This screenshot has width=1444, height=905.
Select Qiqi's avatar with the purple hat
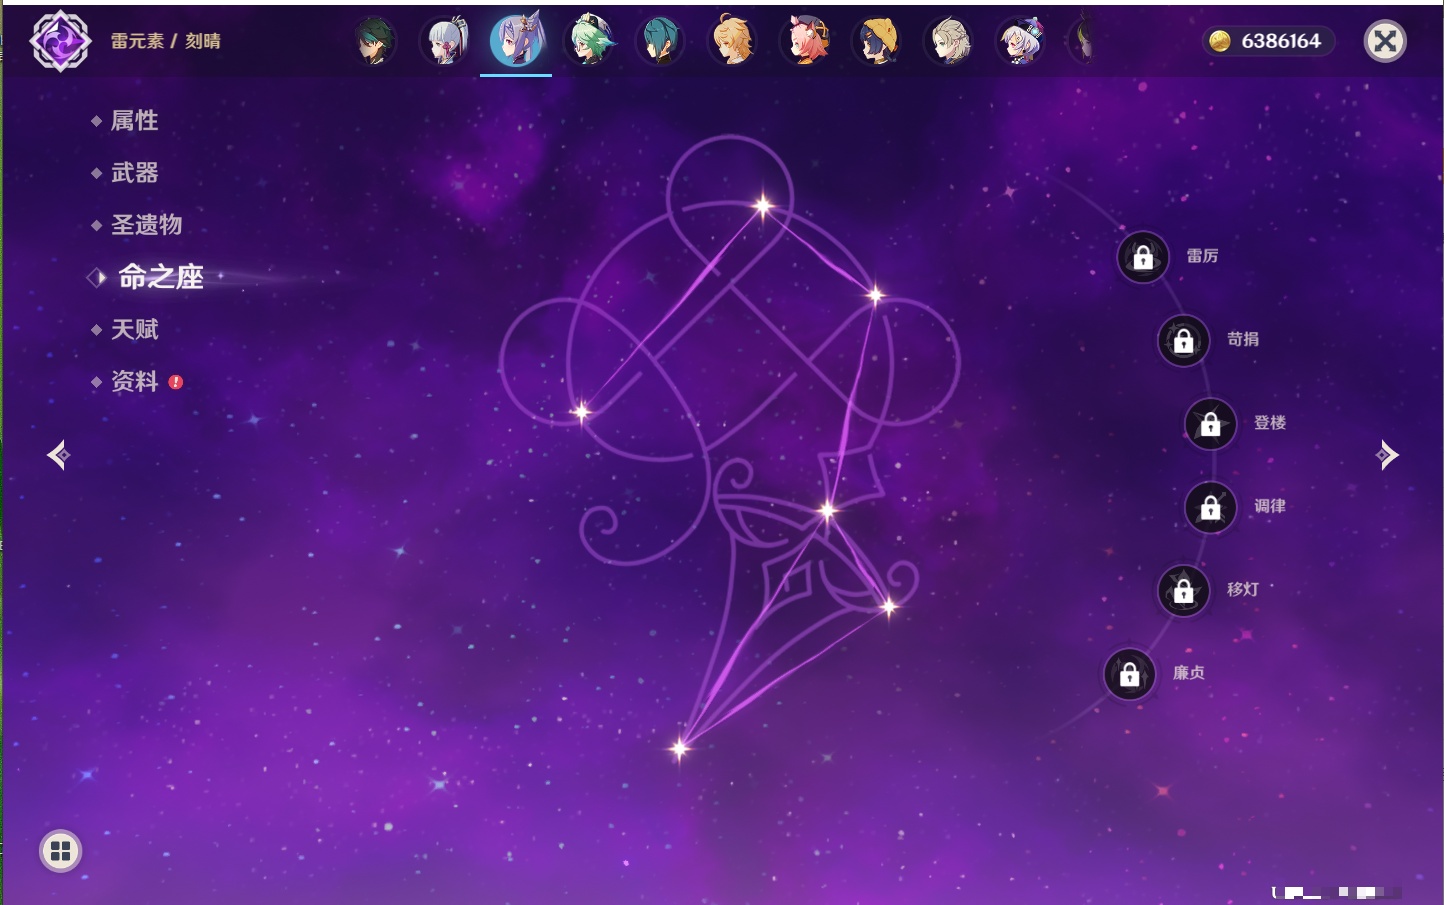[1021, 42]
